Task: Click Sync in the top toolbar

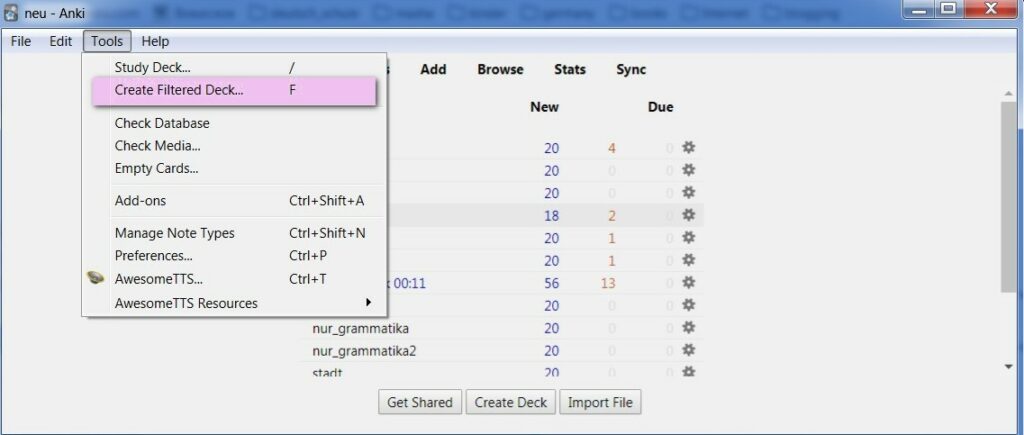Action: click(x=631, y=69)
